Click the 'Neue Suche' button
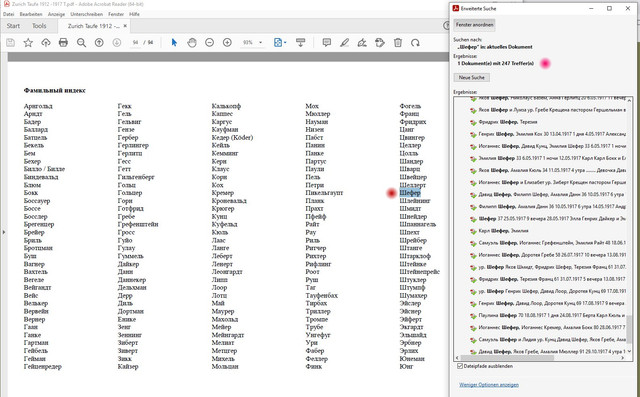The image size is (640, 397). pos(471,78)
